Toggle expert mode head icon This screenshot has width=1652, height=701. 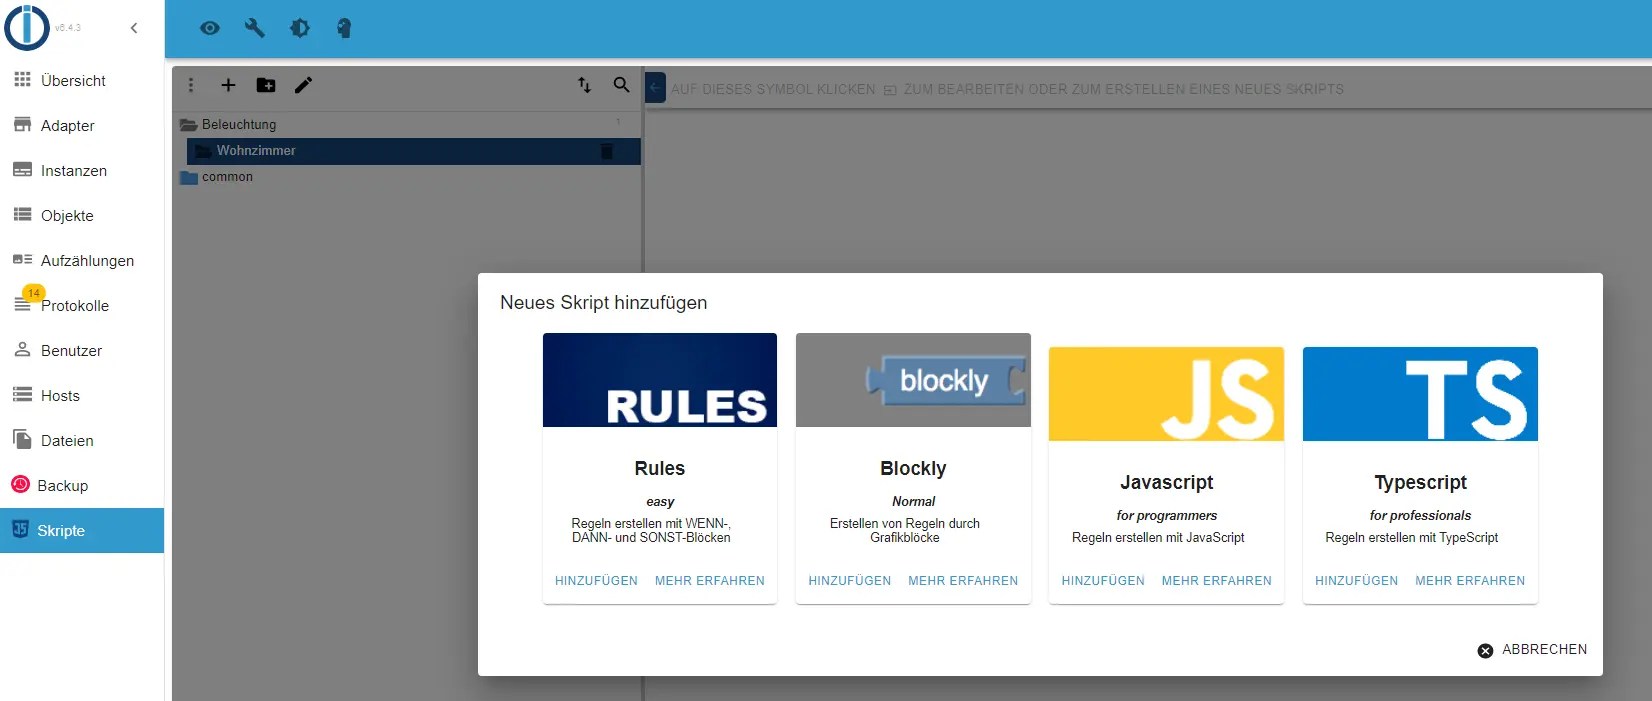pos(344,28)
